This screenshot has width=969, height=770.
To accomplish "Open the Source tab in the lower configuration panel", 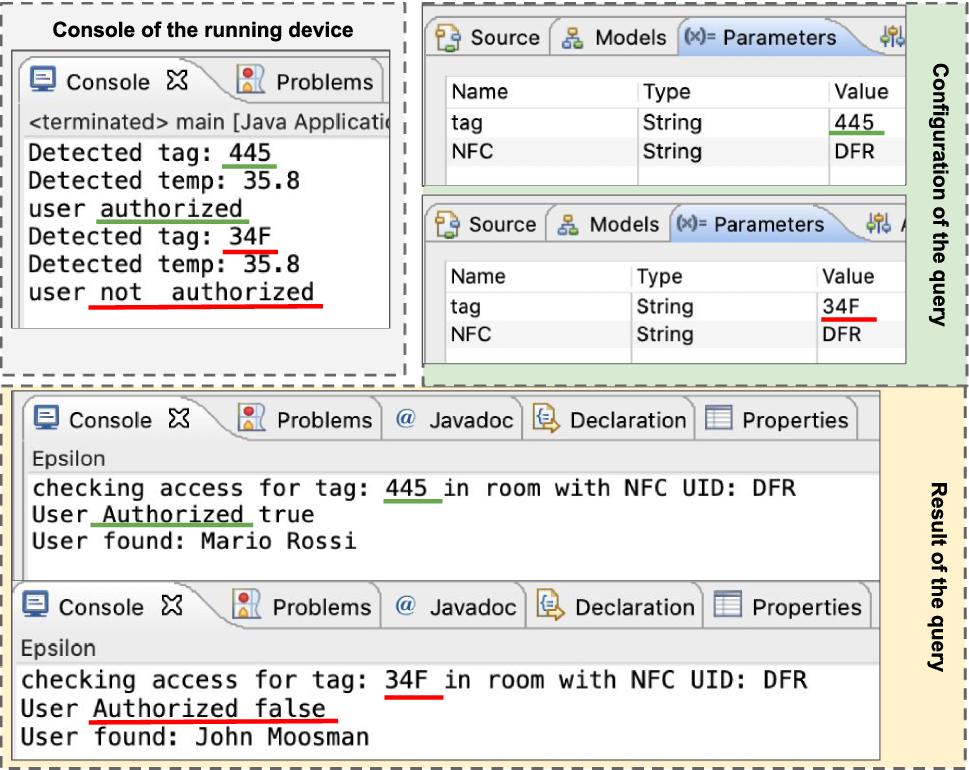I will click(x=485, y=224).
